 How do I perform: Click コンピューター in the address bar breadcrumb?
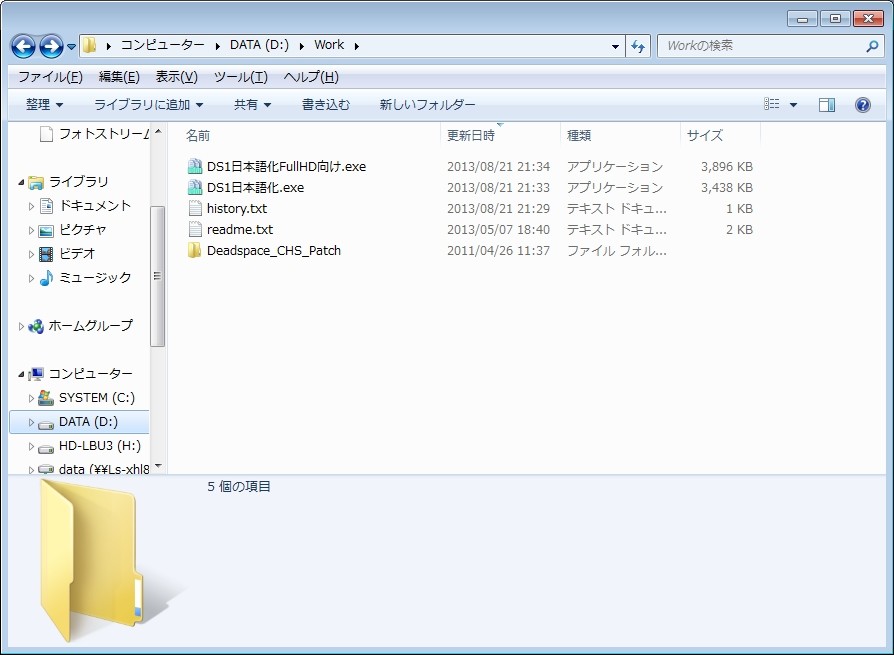[162, 45]
